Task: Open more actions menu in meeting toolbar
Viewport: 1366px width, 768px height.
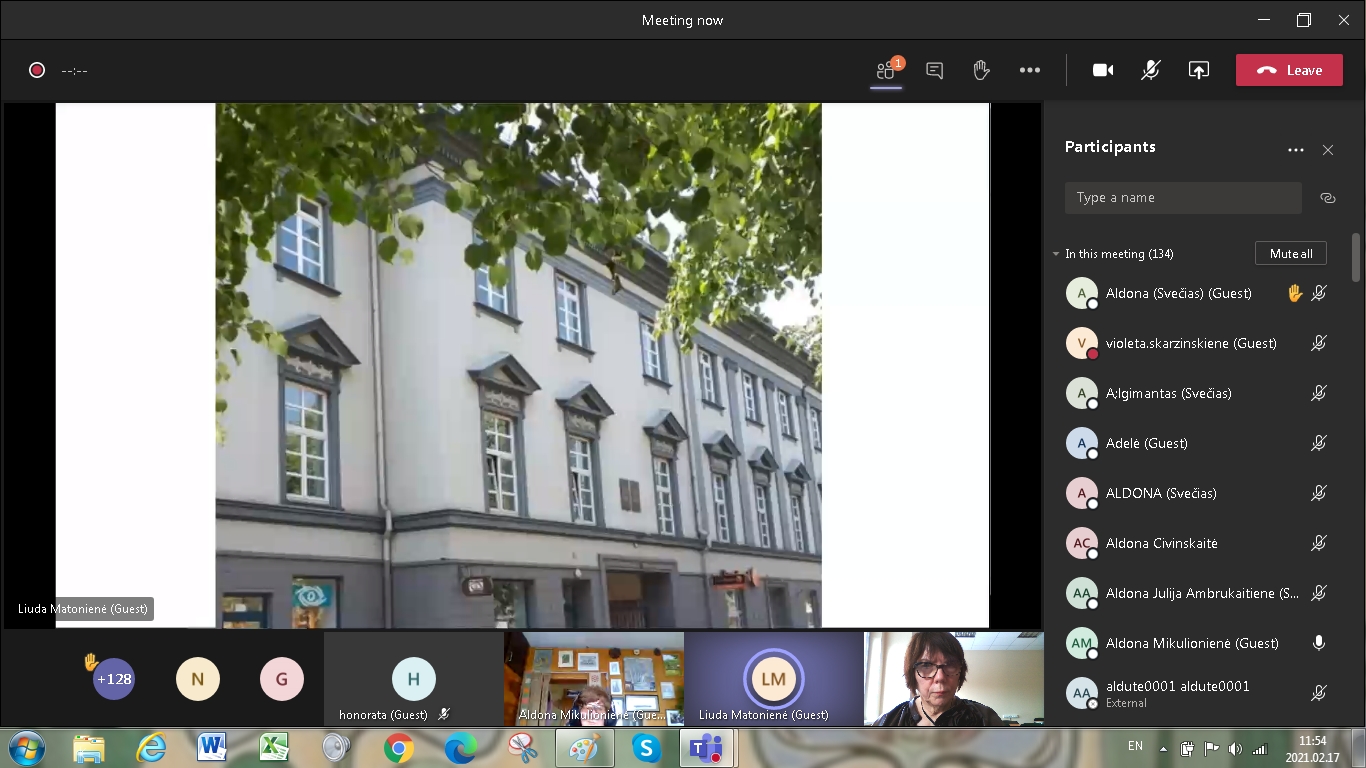Action: (x=1029, y=70)
